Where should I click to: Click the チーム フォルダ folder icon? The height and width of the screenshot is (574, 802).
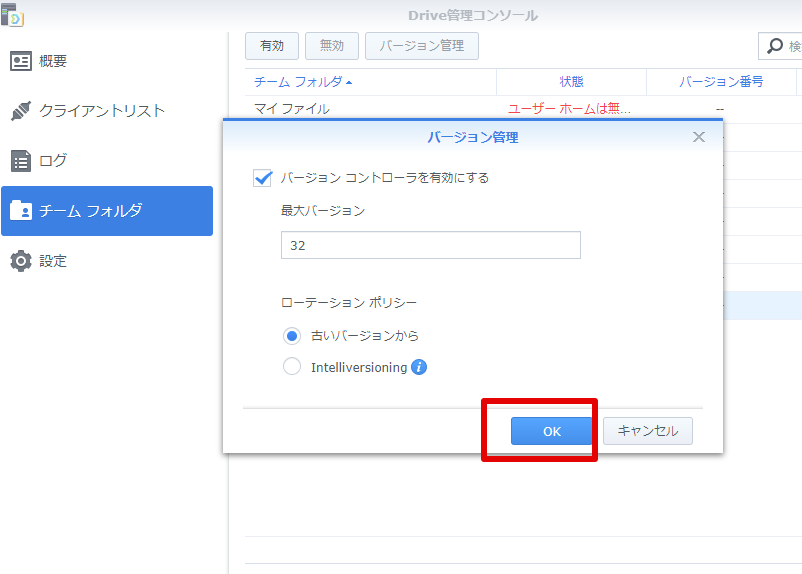pyautogui.click(x=21, y=210)
